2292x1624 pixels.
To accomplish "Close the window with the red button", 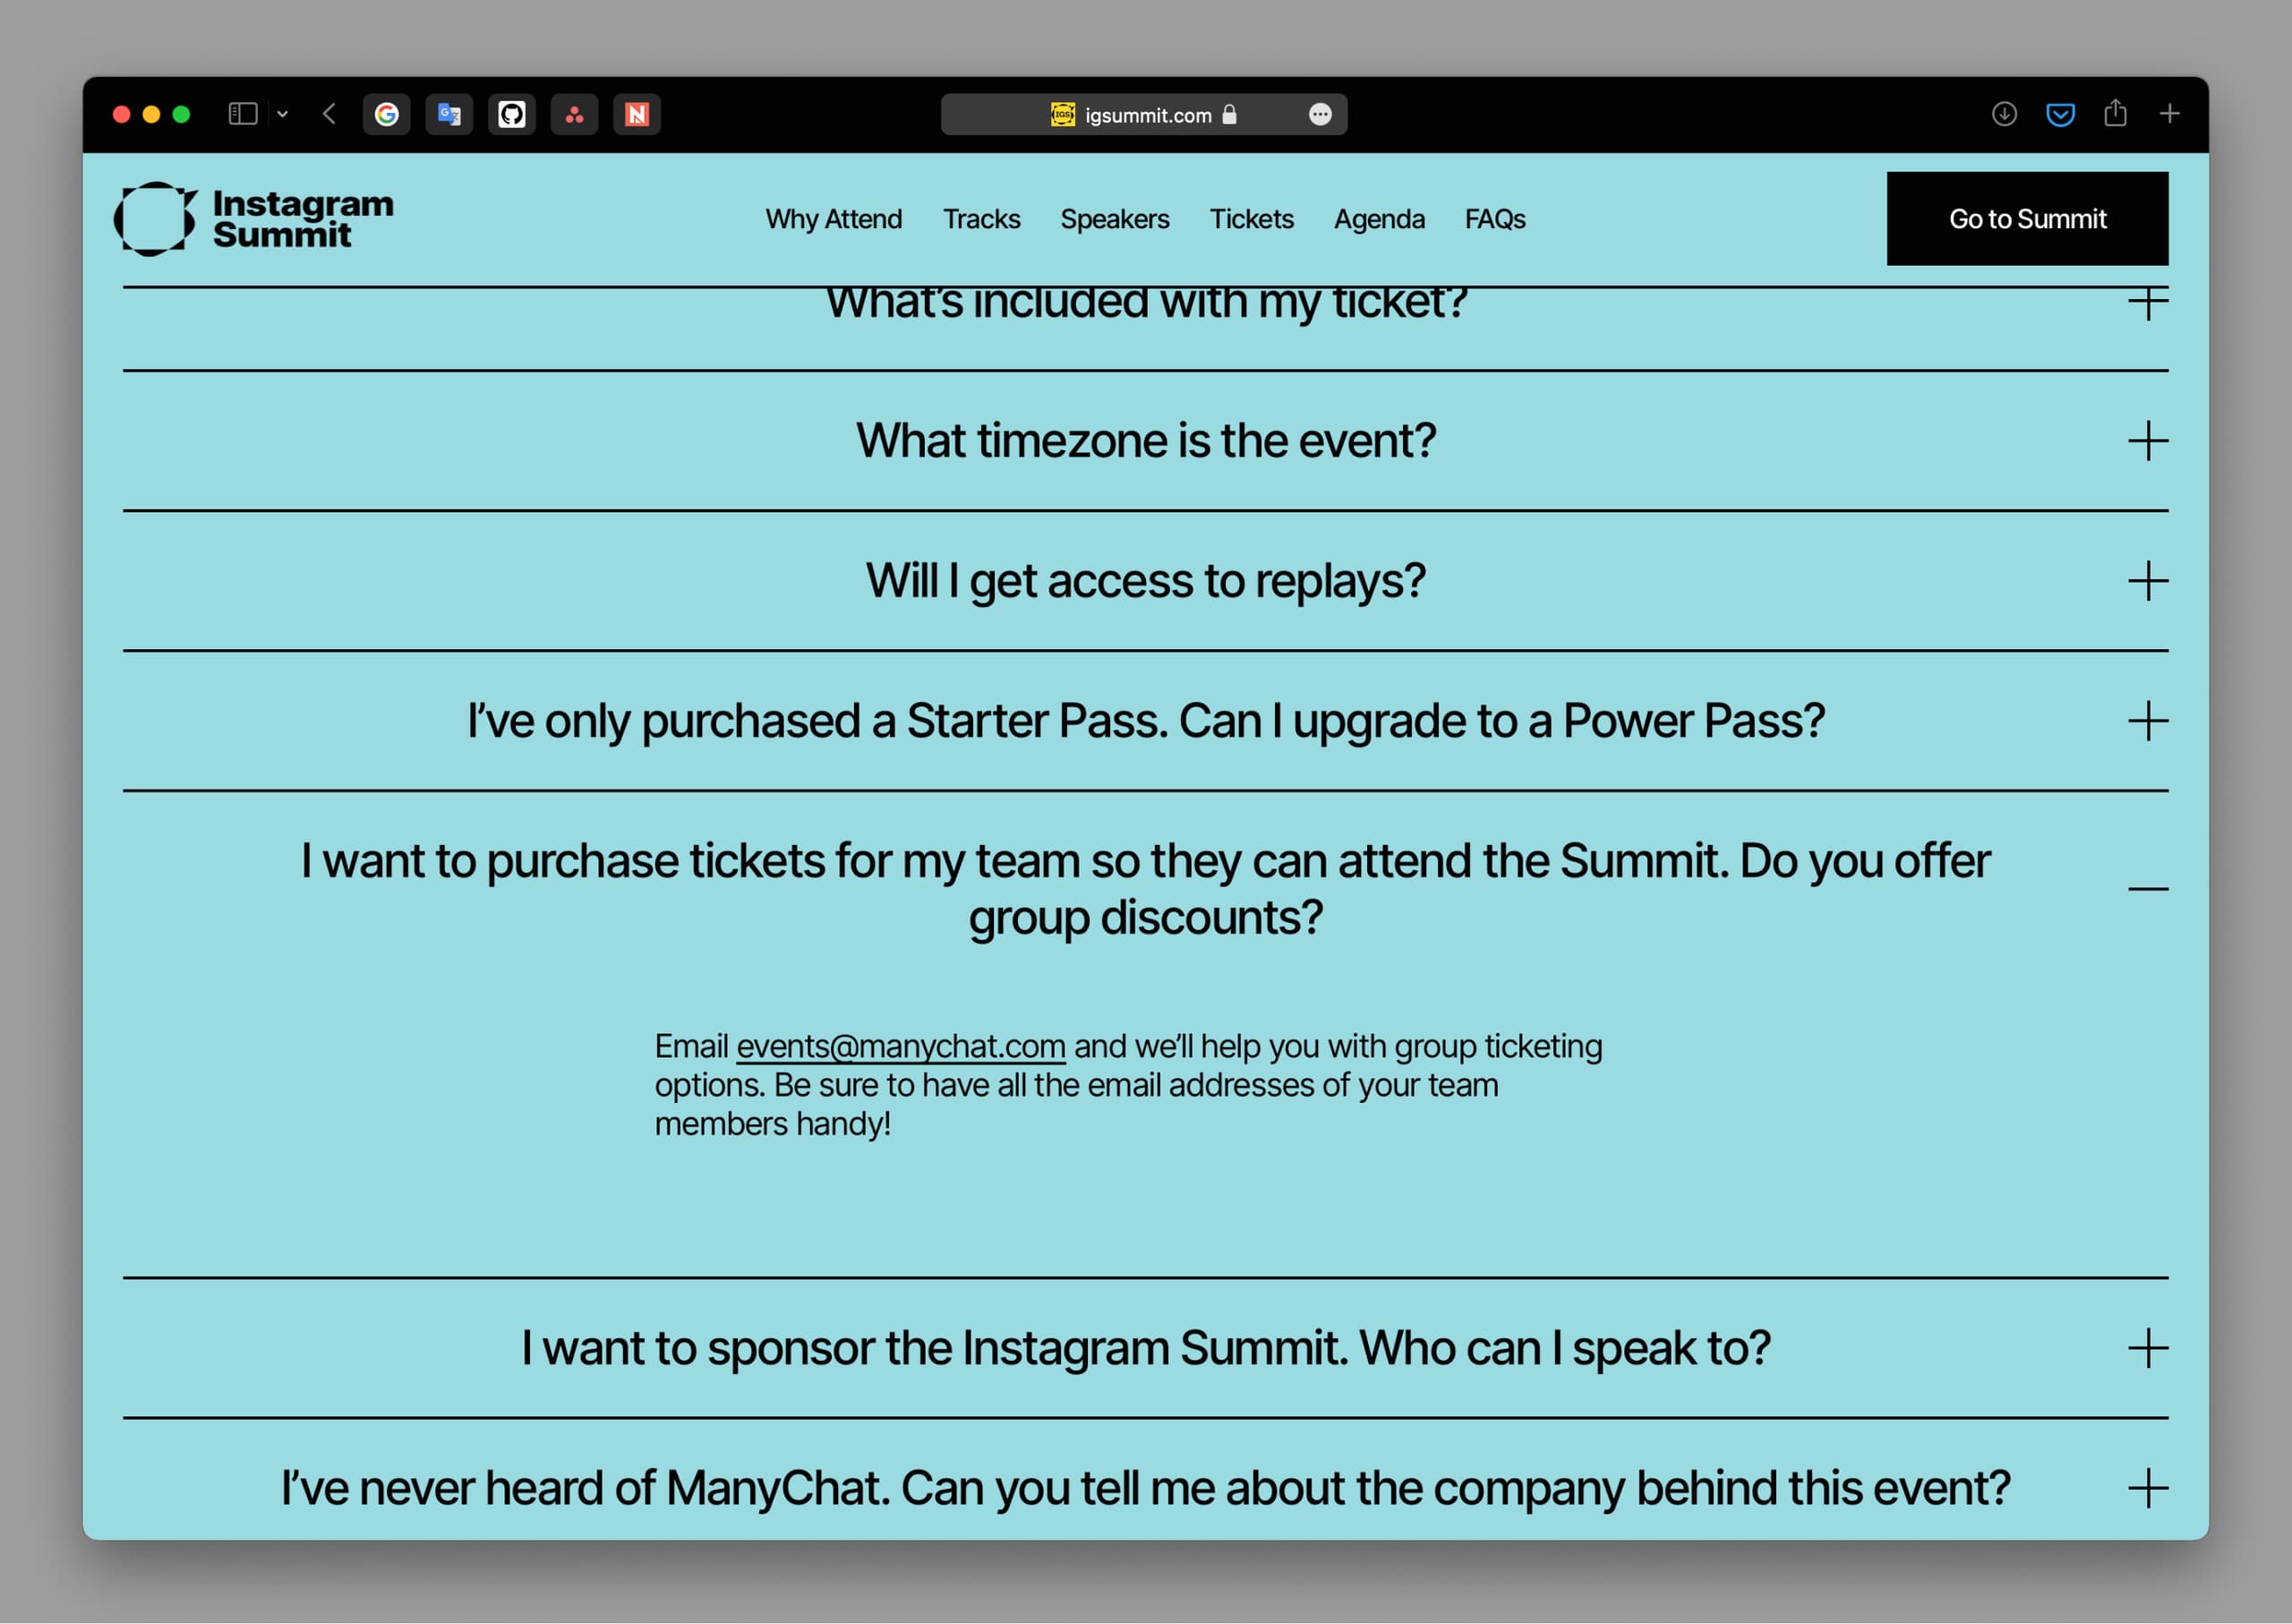I will (x=122, y=114).
